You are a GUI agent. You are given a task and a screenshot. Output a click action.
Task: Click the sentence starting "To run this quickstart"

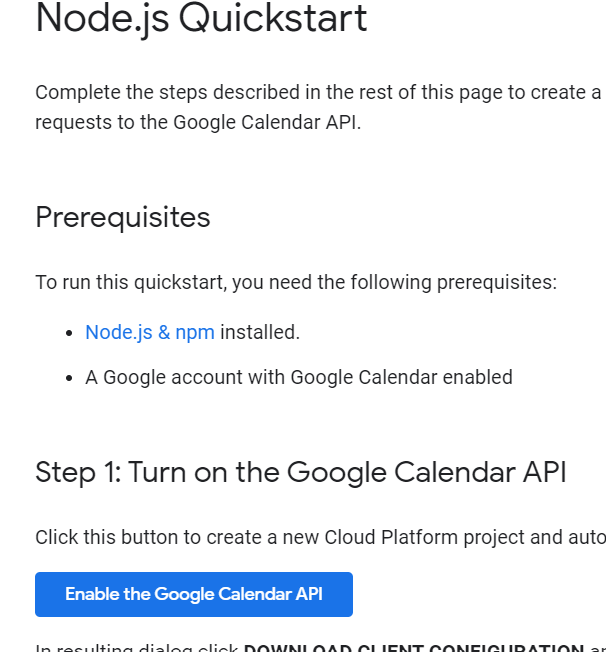point(296,283)
